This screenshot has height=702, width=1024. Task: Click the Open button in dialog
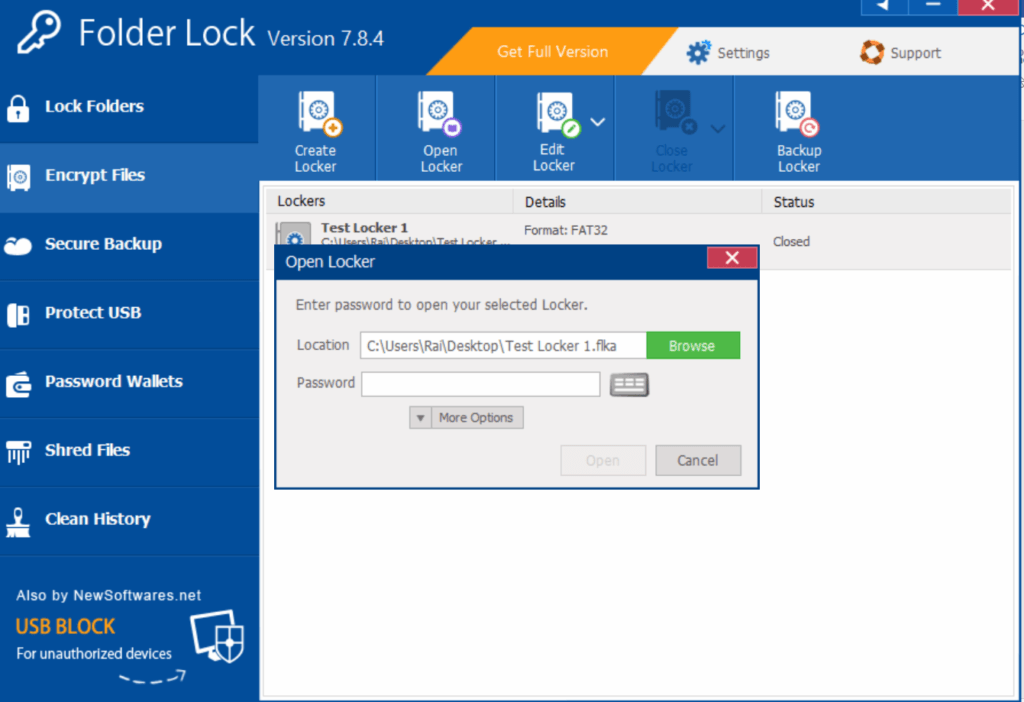pyautogui.click(x=603, y=460)
